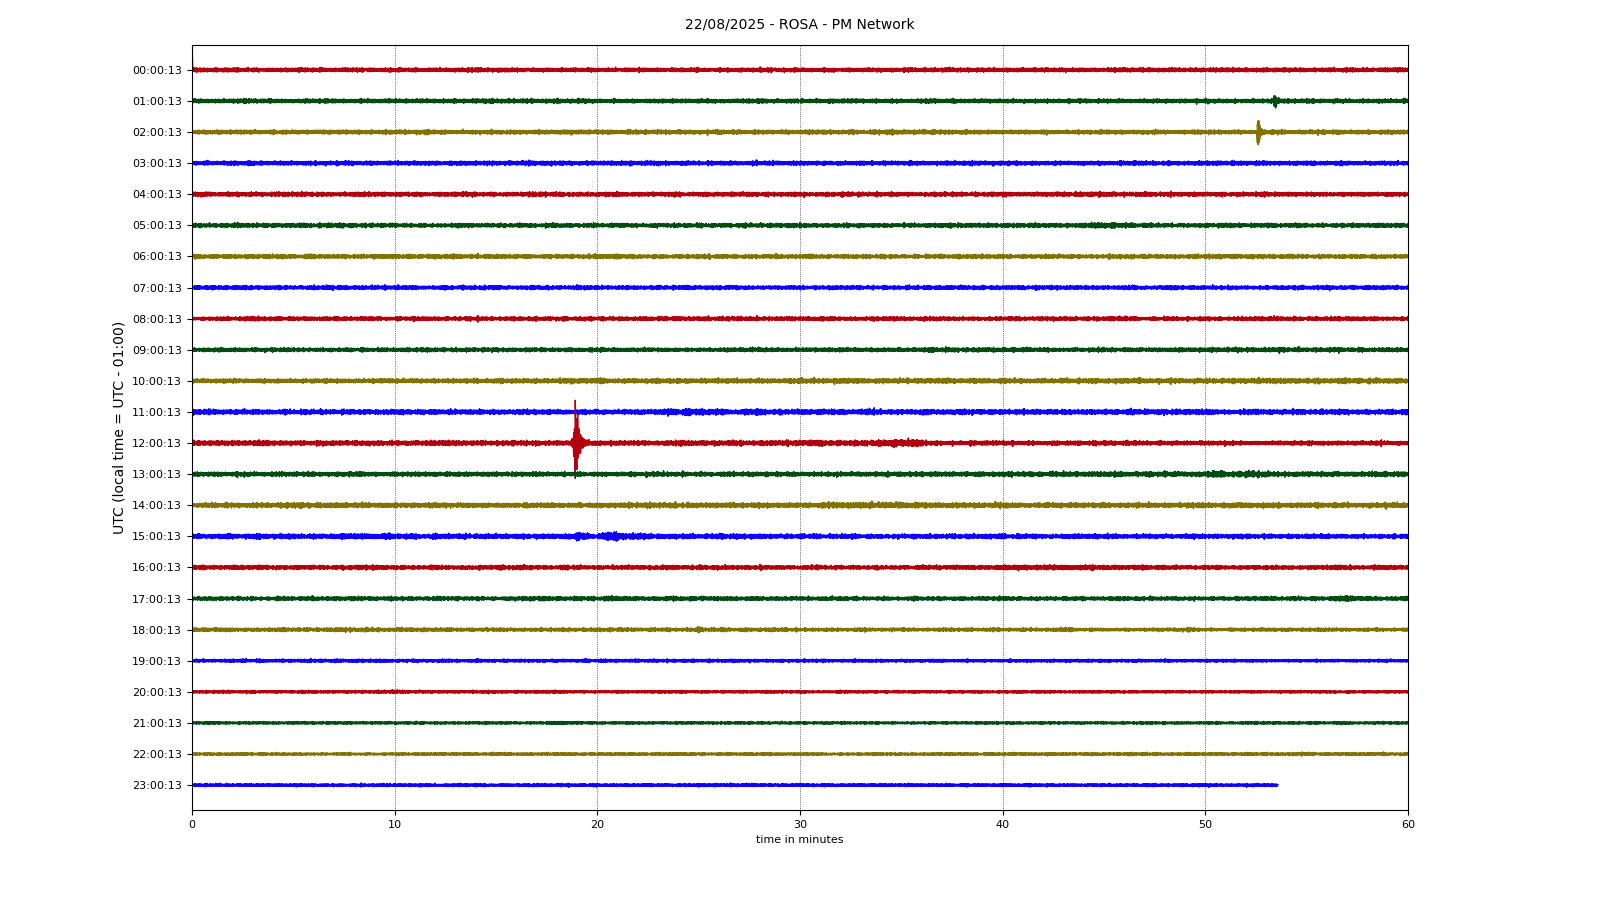
Task: Select the 03:00:13 row label
Action: (x=157, y=163)
